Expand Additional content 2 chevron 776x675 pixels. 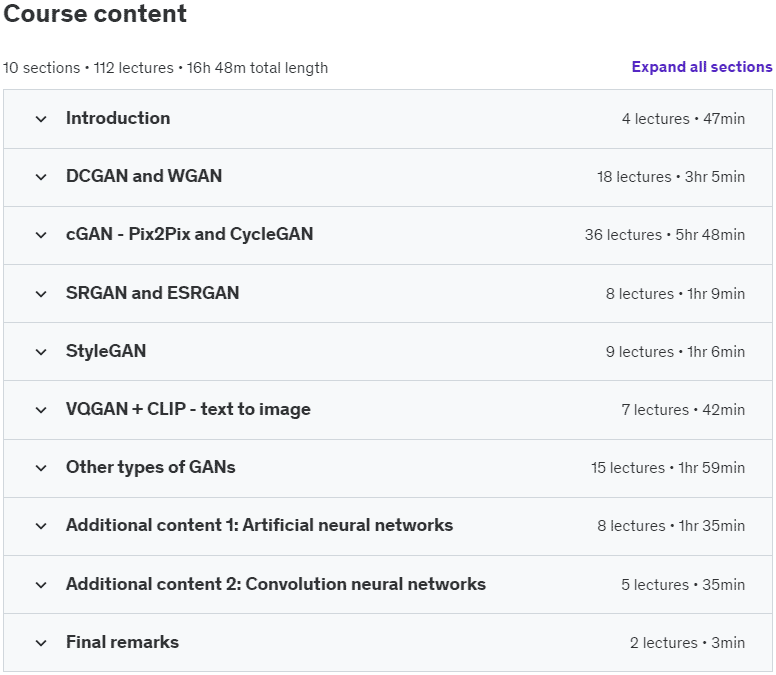pos(41,585)
